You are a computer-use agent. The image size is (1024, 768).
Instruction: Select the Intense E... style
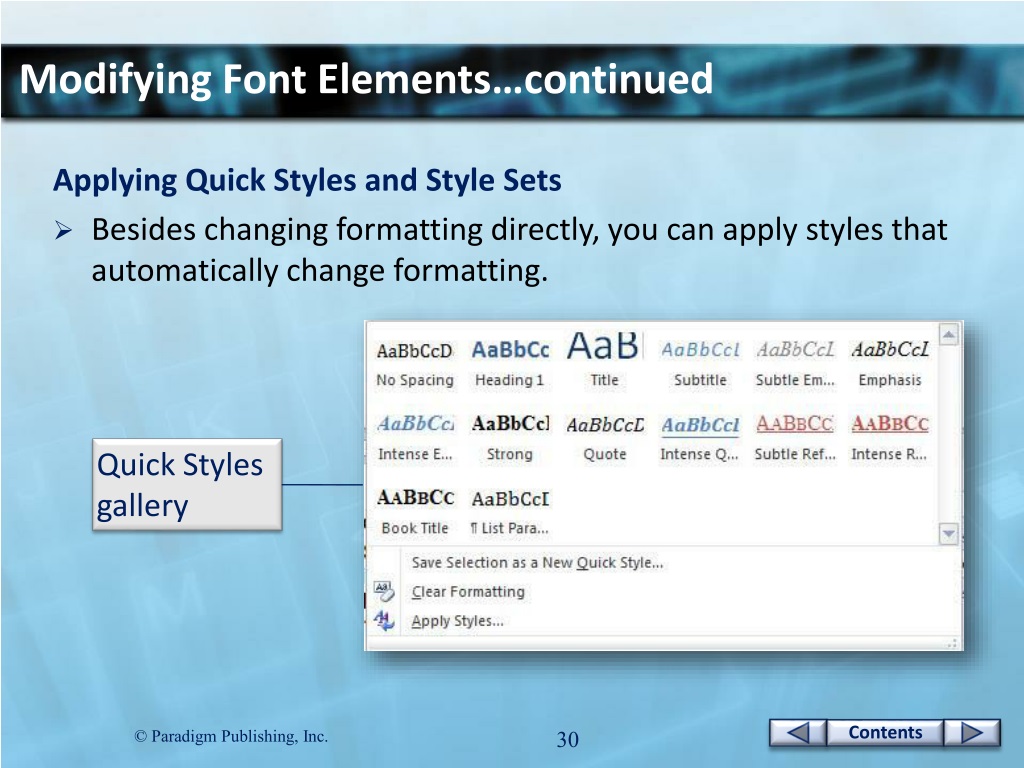(415, 438)
